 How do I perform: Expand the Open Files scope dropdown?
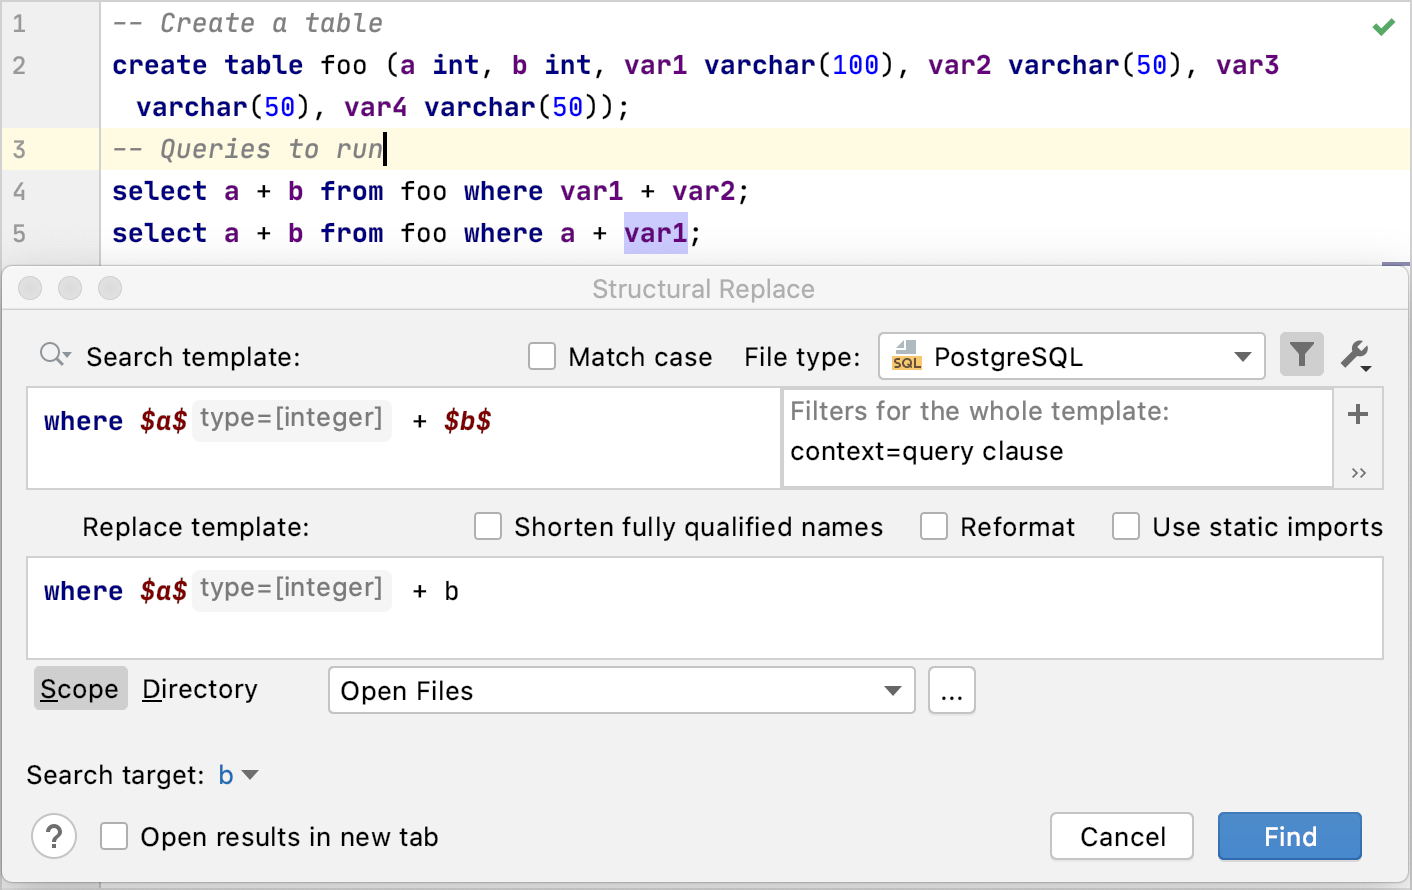(621, 691)
